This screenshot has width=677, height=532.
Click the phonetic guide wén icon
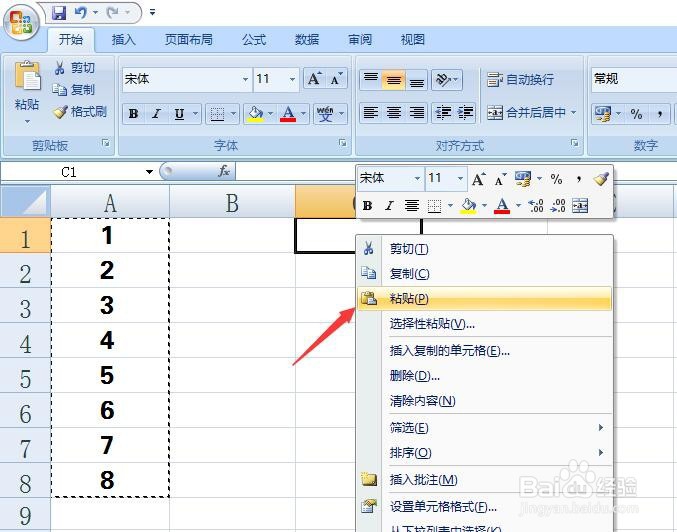point(325,114)
